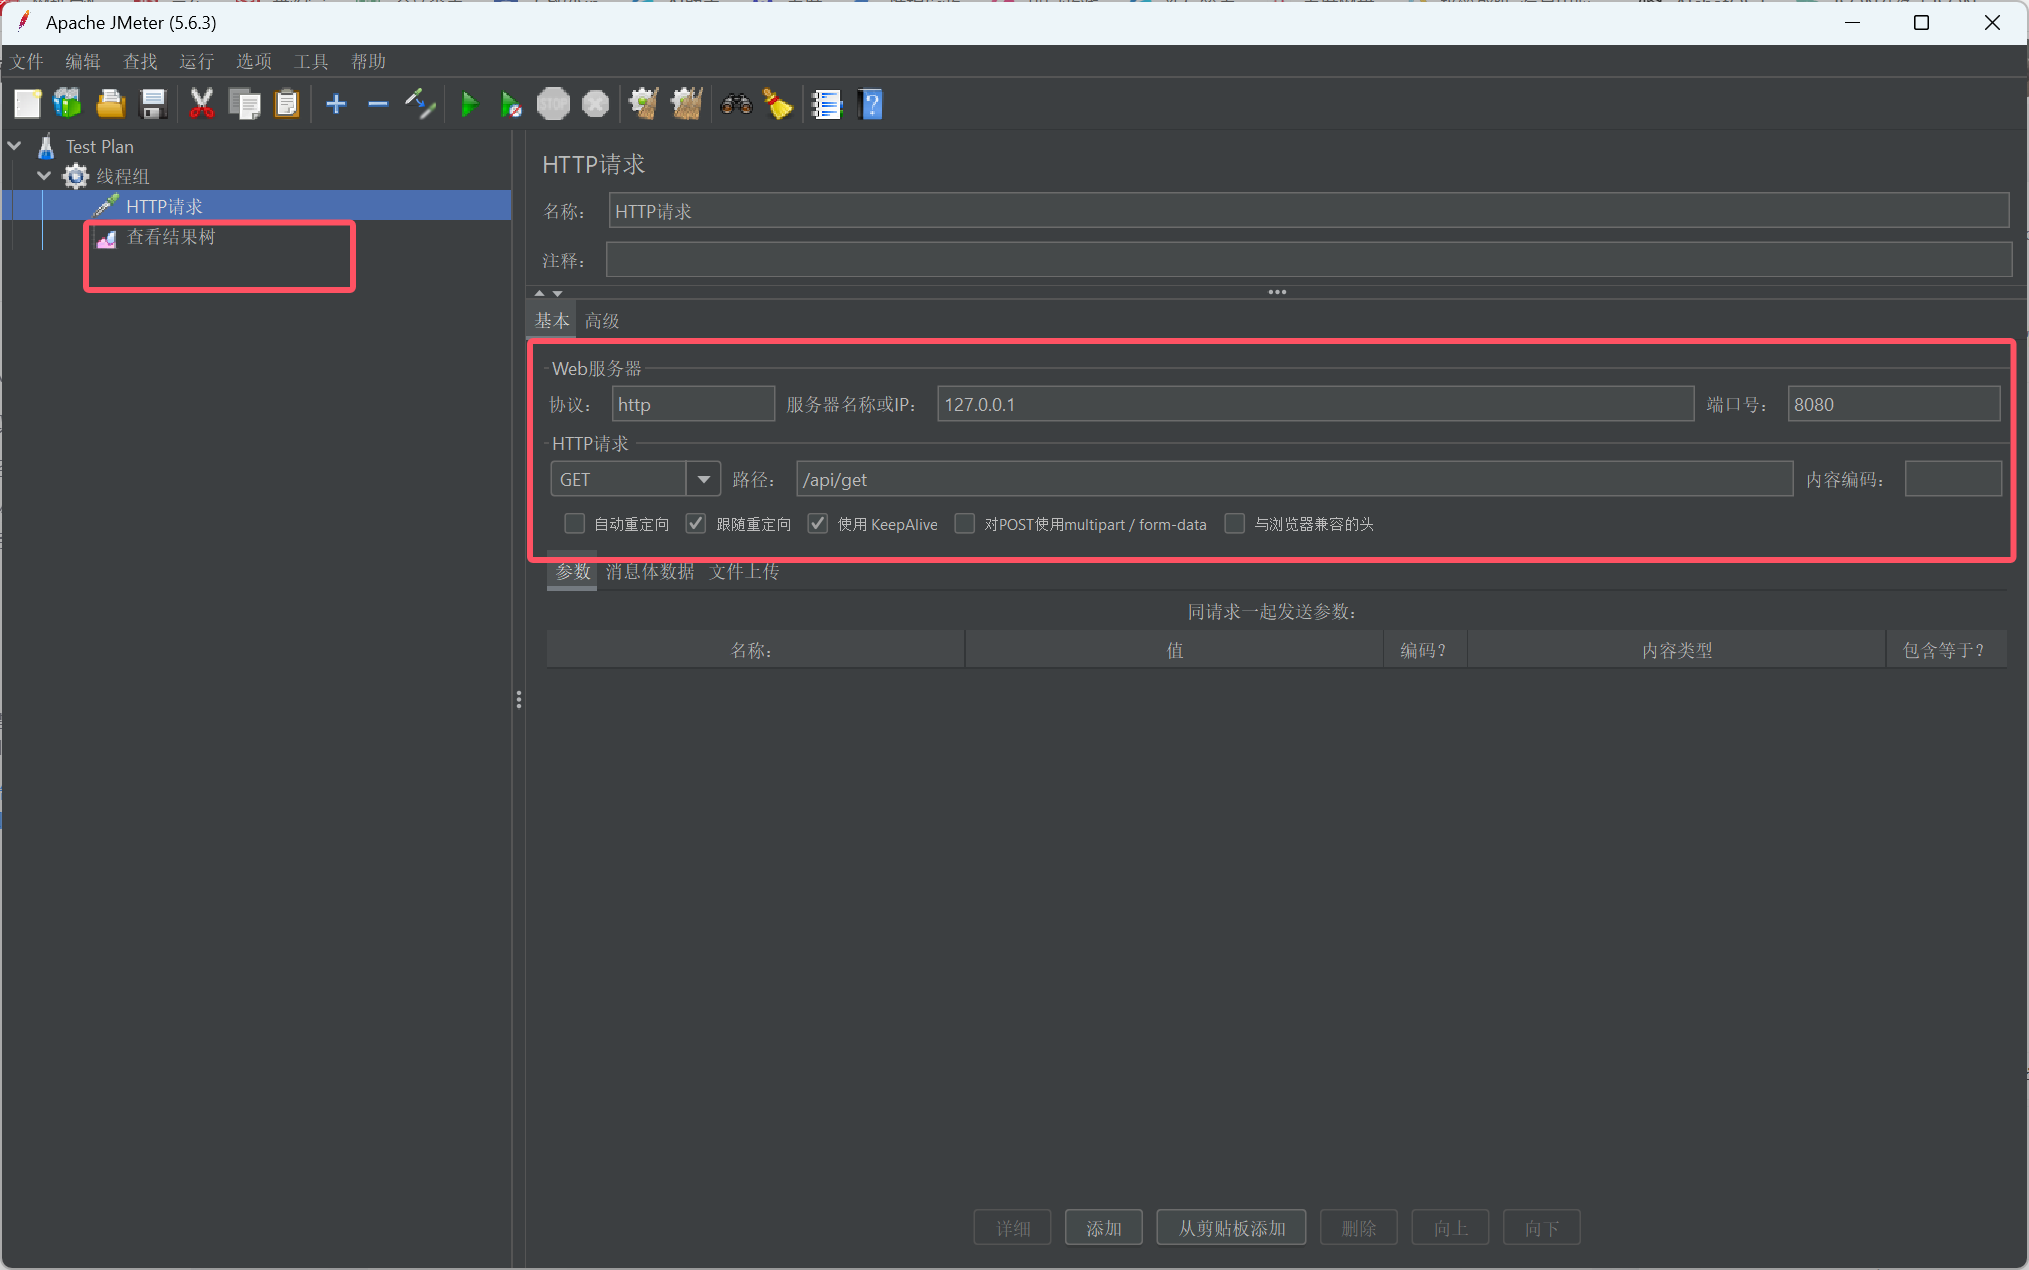Image resolution: width=2029 pixels, height=1270 pixels.
Task: Switch to the 高级 tab
Action: point(600,320)
